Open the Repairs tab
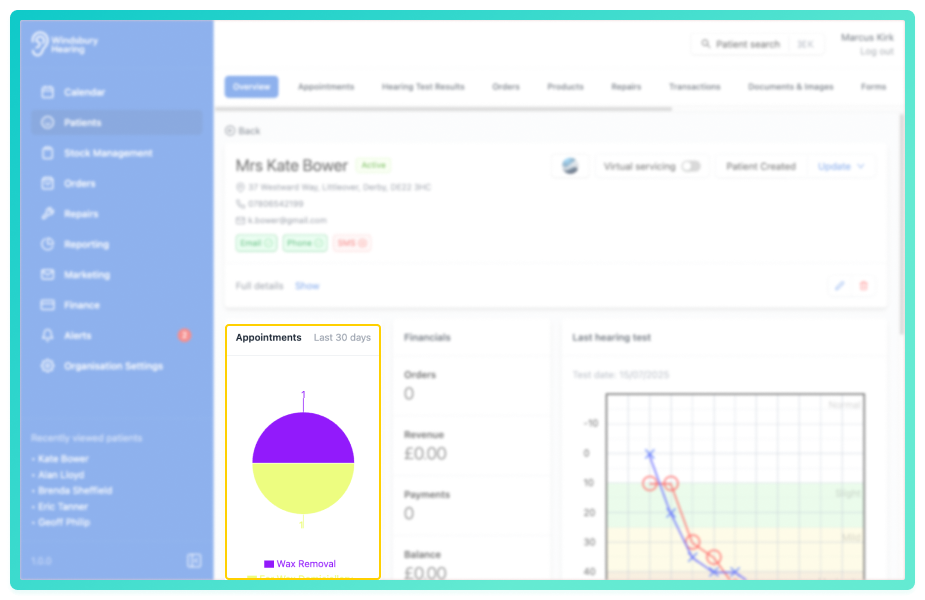Image resolution: width=925 pixels, height=600 pixels. coord(626,87)
